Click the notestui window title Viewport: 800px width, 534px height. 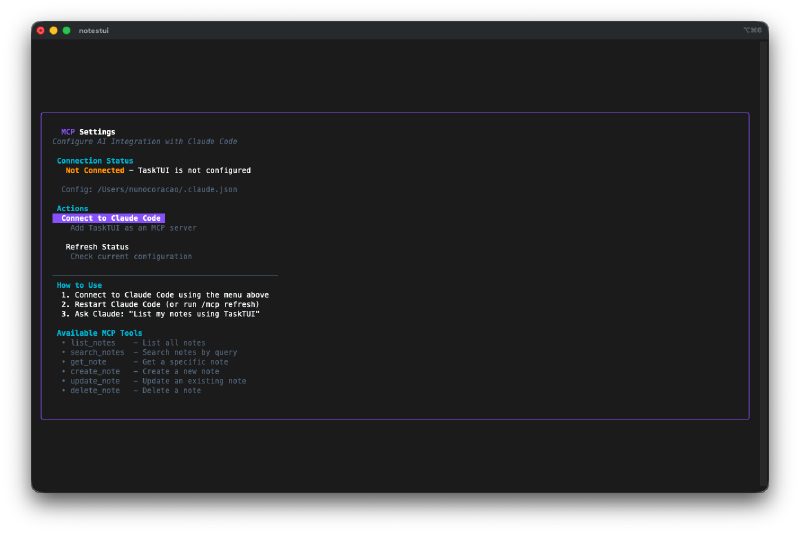[x=94, y=31]
